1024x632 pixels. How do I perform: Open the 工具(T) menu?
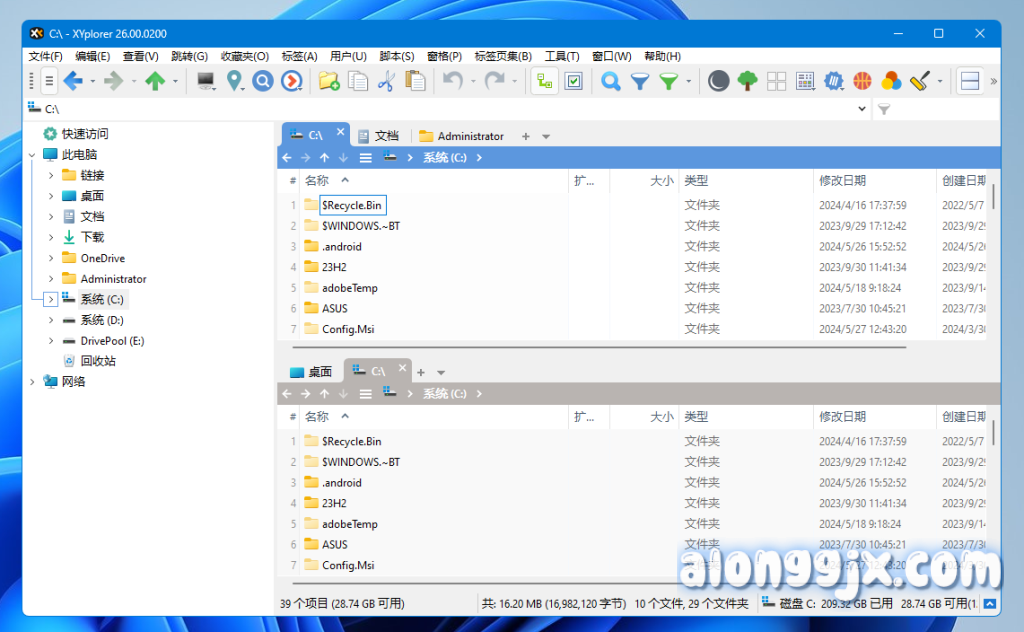coord(561,56)
